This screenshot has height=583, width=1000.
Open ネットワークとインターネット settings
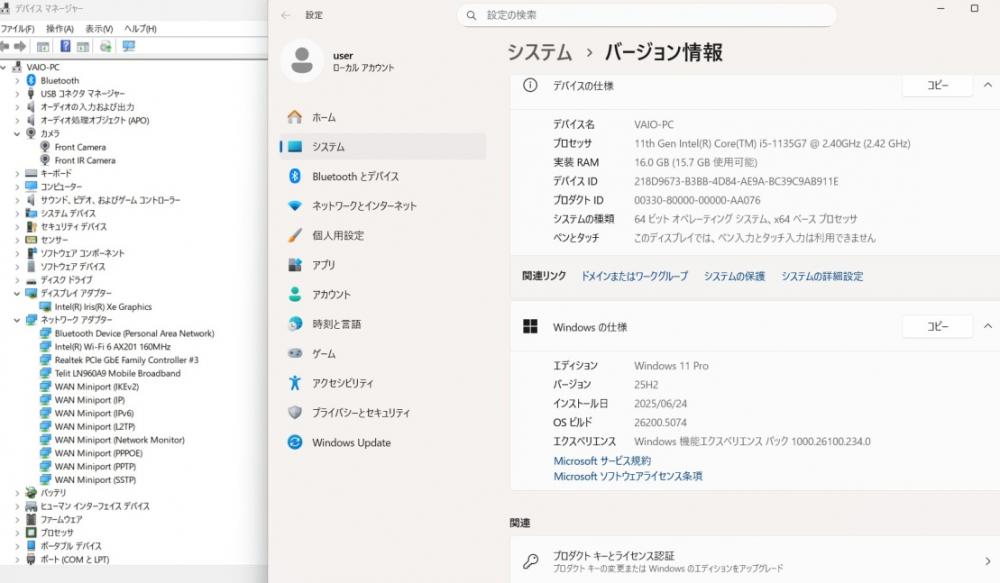pos(383,206)
